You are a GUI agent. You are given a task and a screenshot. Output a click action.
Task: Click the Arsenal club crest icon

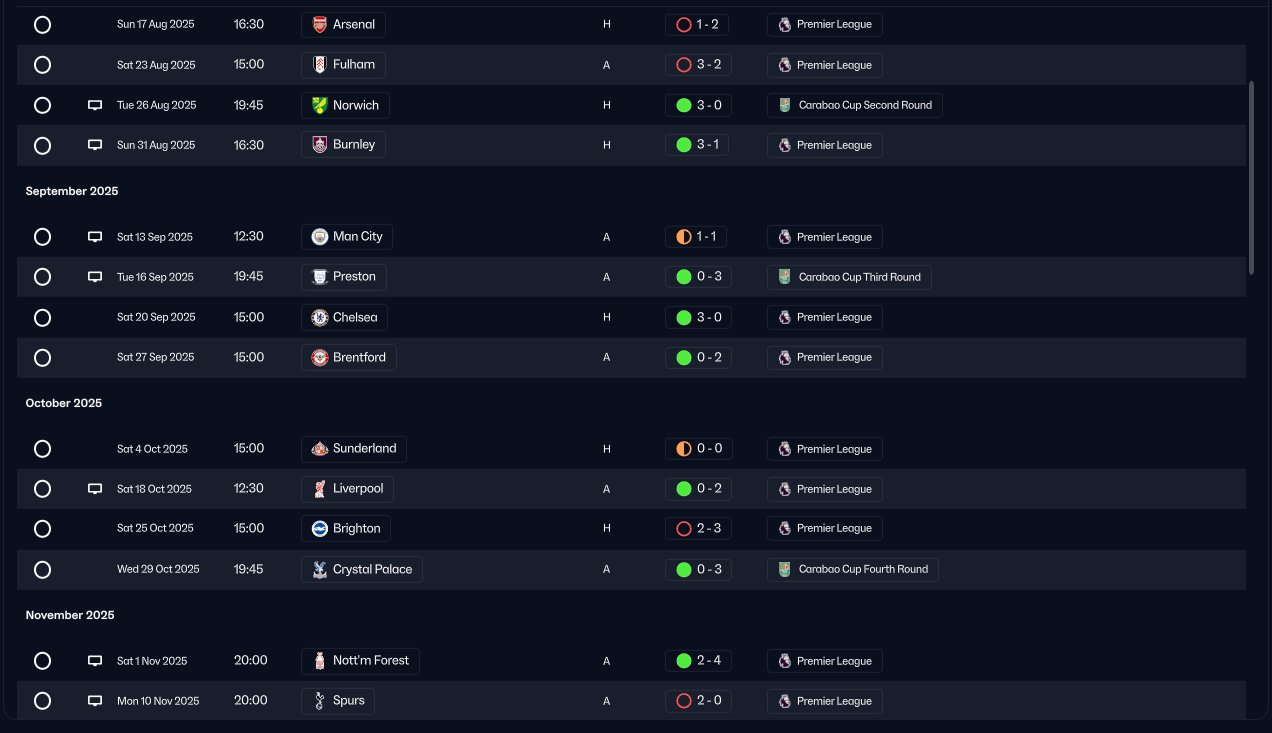319,25
